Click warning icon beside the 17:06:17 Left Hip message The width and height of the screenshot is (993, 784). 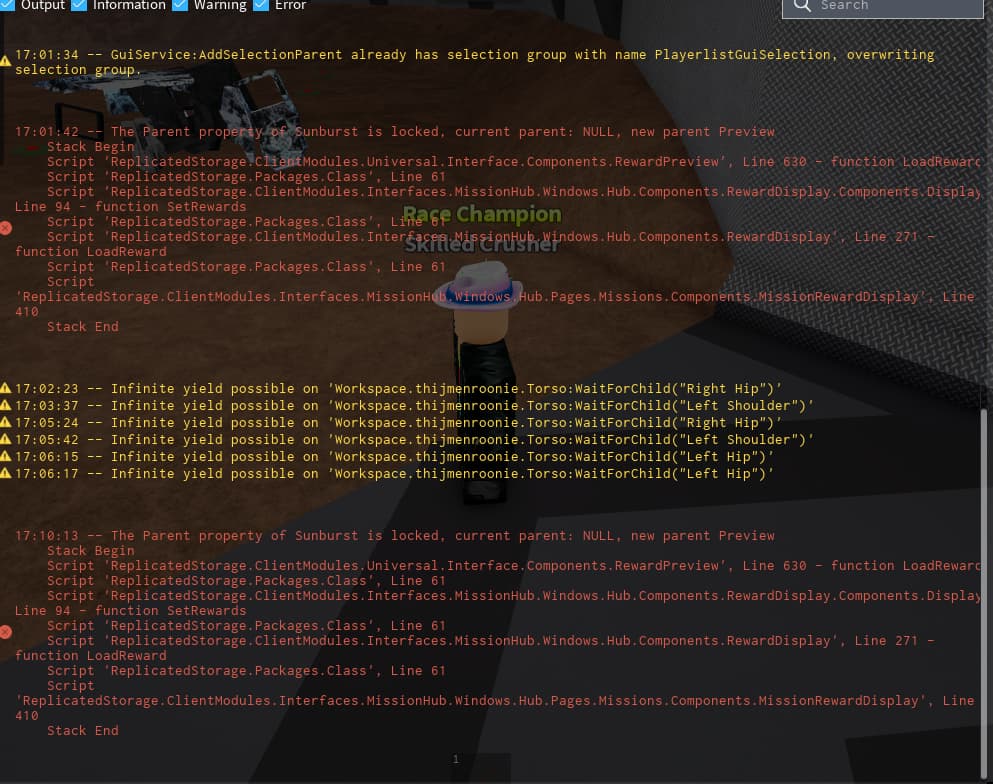click(8, 473)
